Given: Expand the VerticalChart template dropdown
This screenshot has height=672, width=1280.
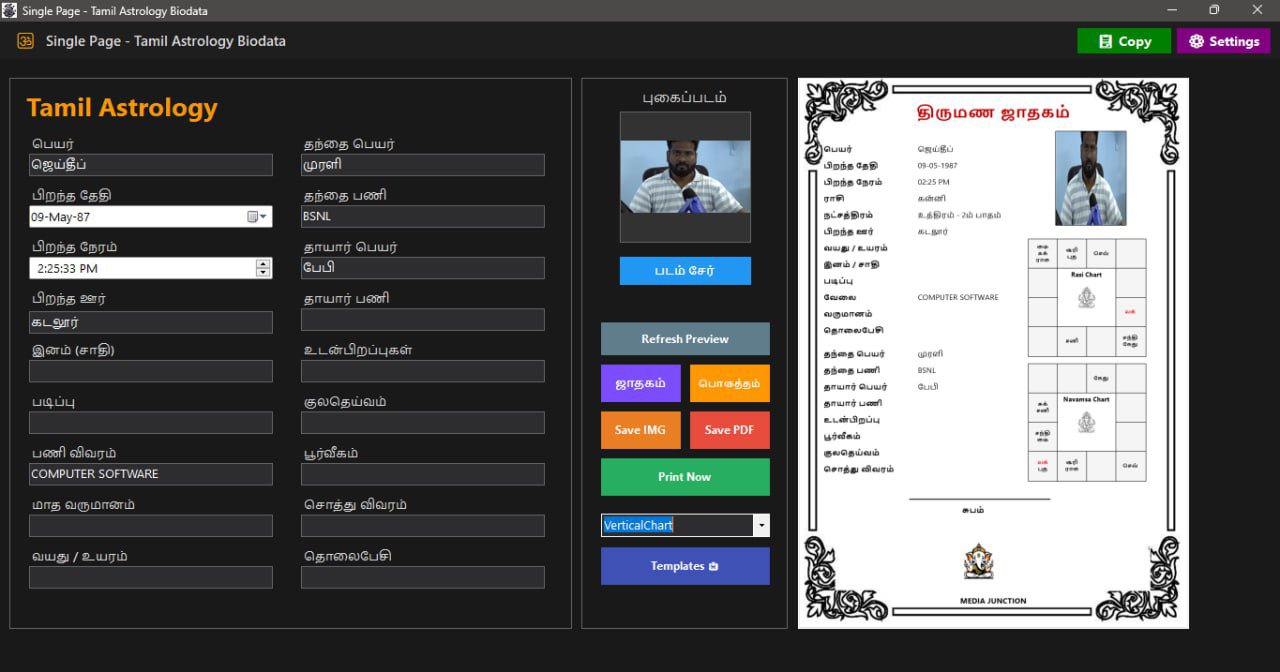Looking at the screenshot, I should point(761,525).
